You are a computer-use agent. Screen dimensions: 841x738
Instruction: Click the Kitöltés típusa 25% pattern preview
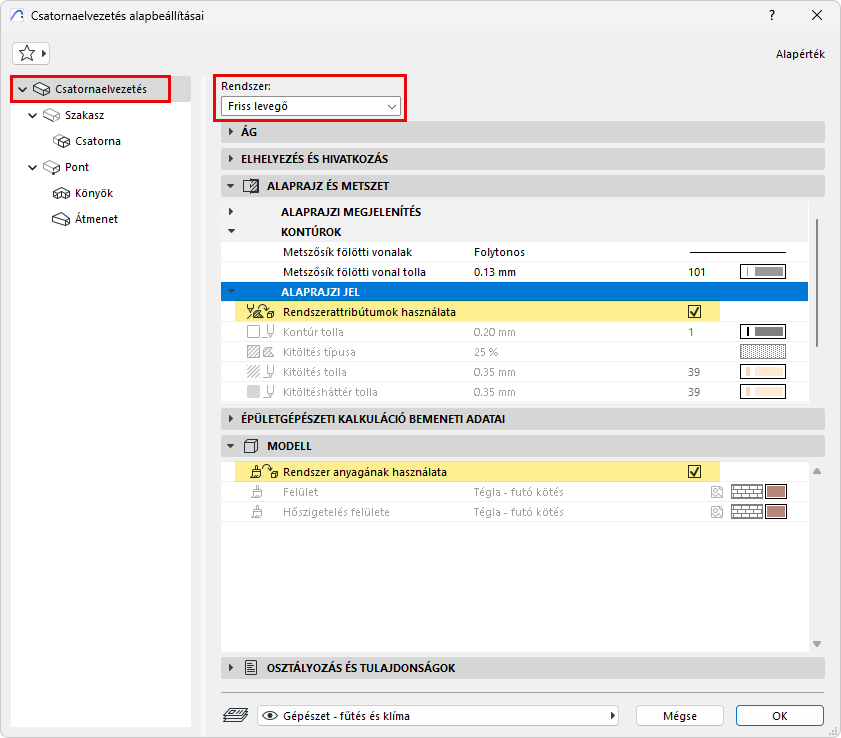point(763,352)
